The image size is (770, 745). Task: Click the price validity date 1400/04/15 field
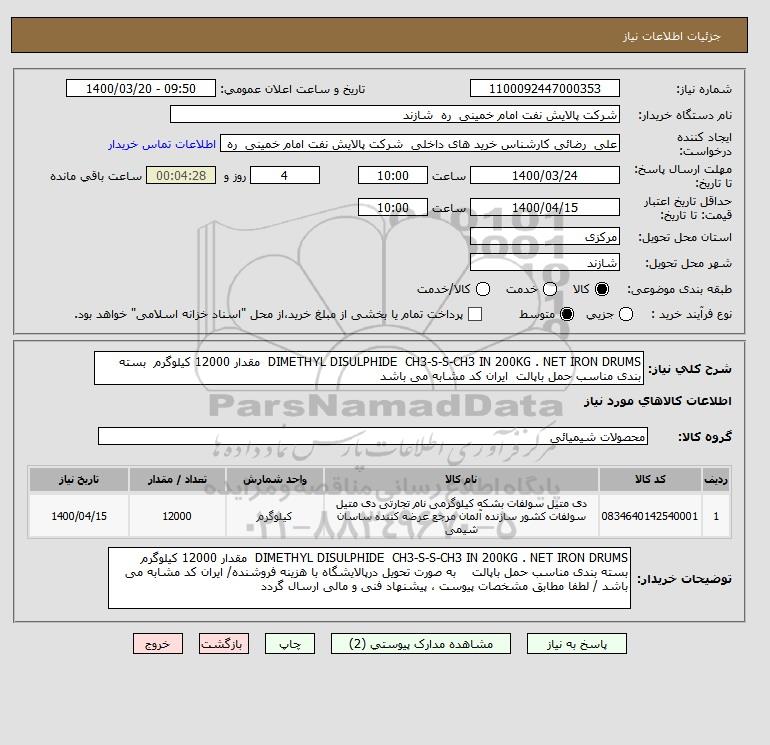(545, 207)
